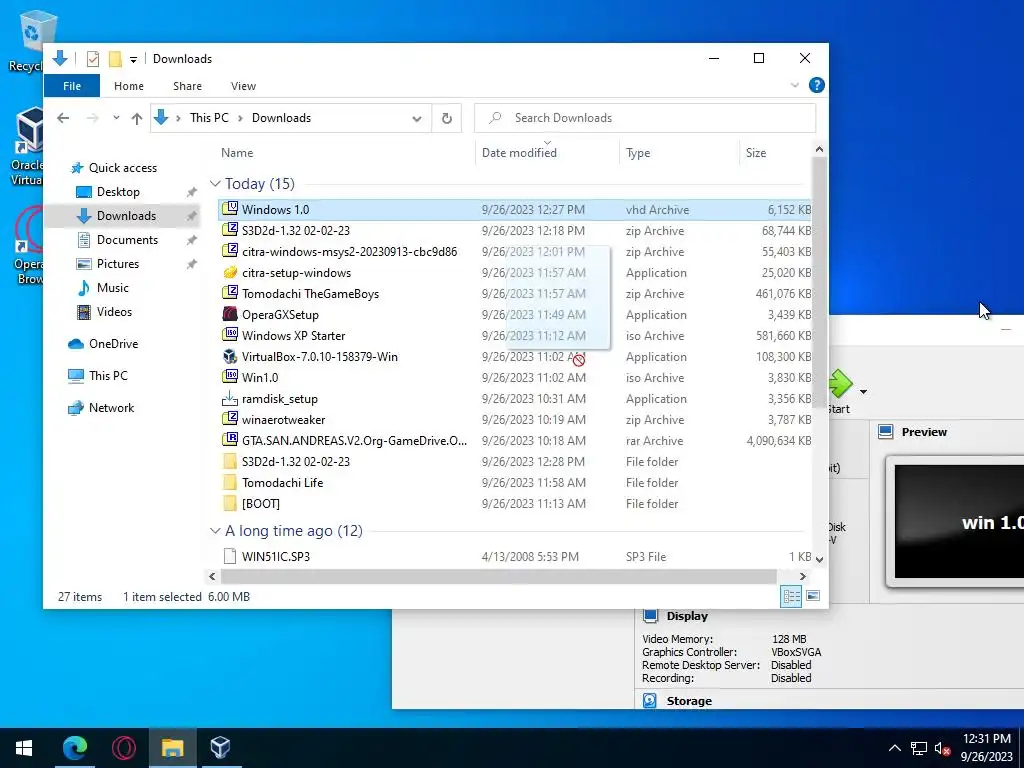Click the Display section header in VirtualBox
1024x768 pixels.
pos(686,616)
